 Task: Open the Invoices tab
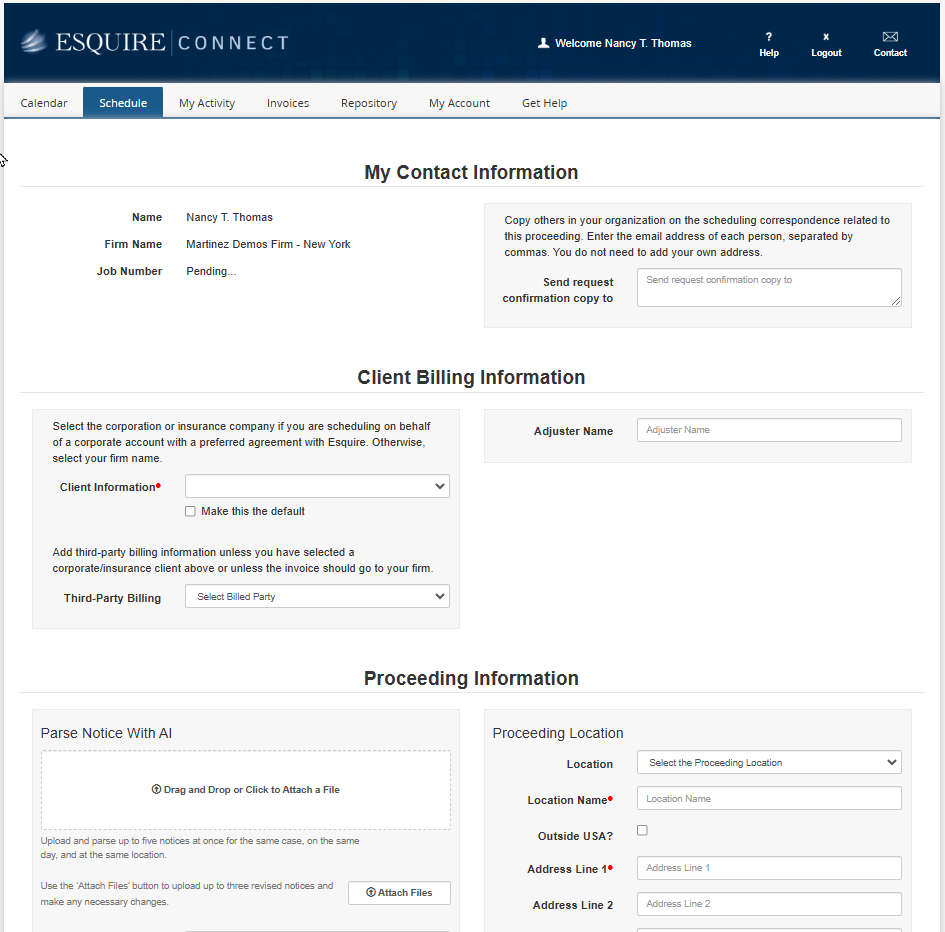point(288,103)
